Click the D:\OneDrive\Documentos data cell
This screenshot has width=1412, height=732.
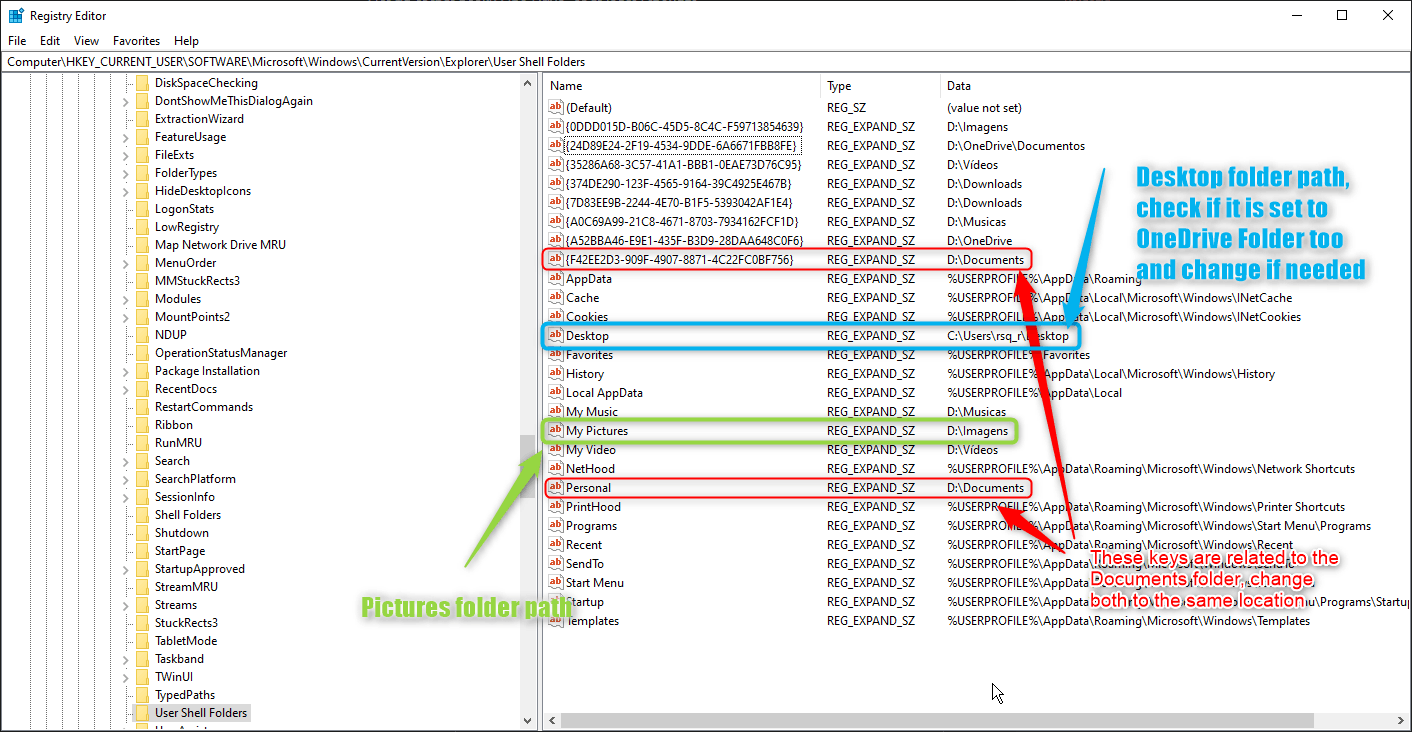pos(1016,146)
